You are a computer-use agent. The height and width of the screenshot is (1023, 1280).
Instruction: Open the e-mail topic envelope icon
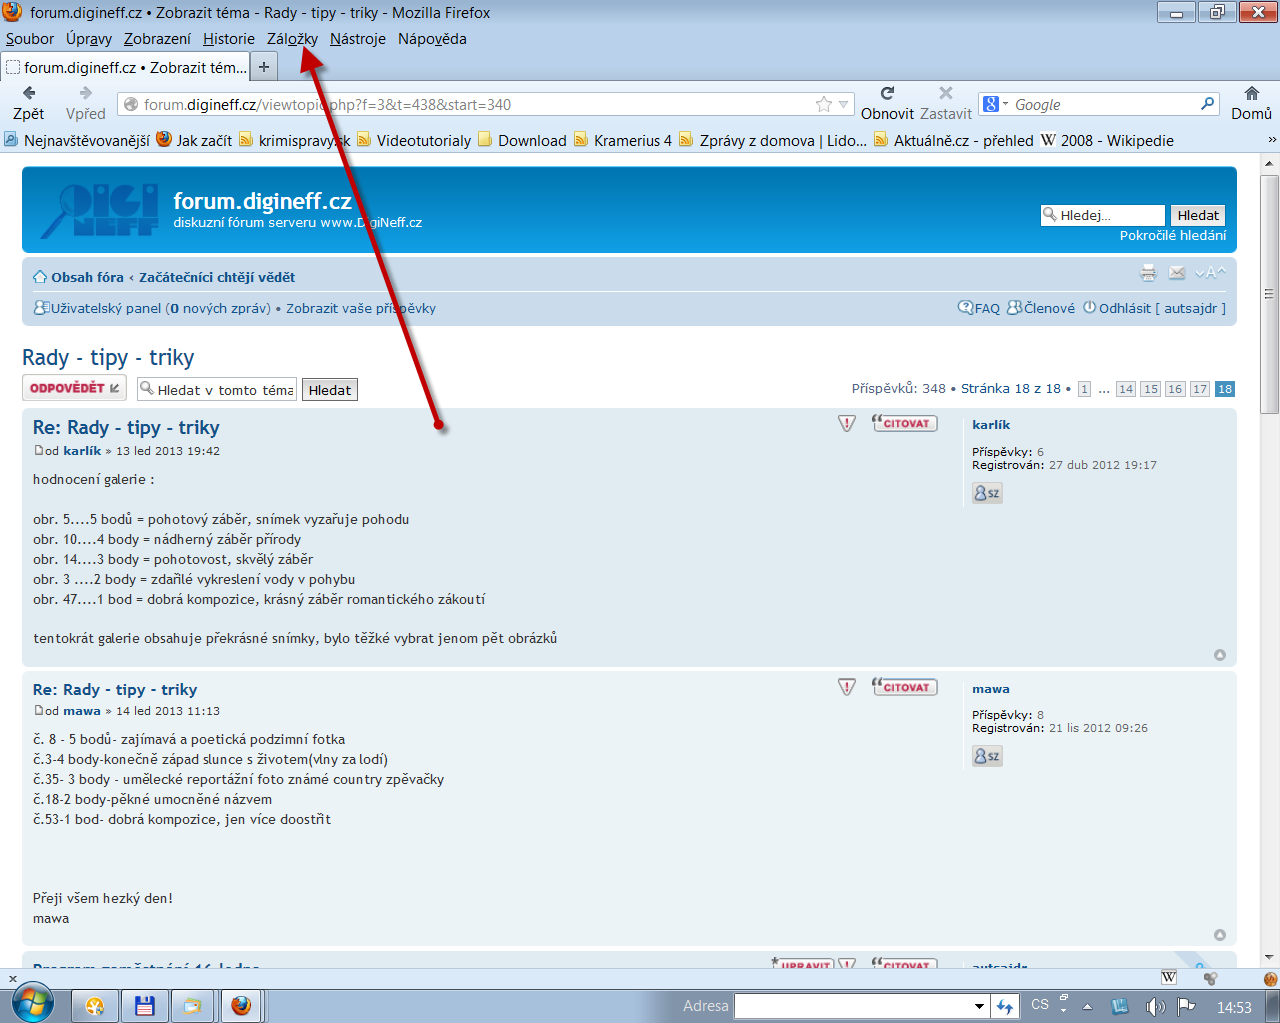click(1177, 273)
